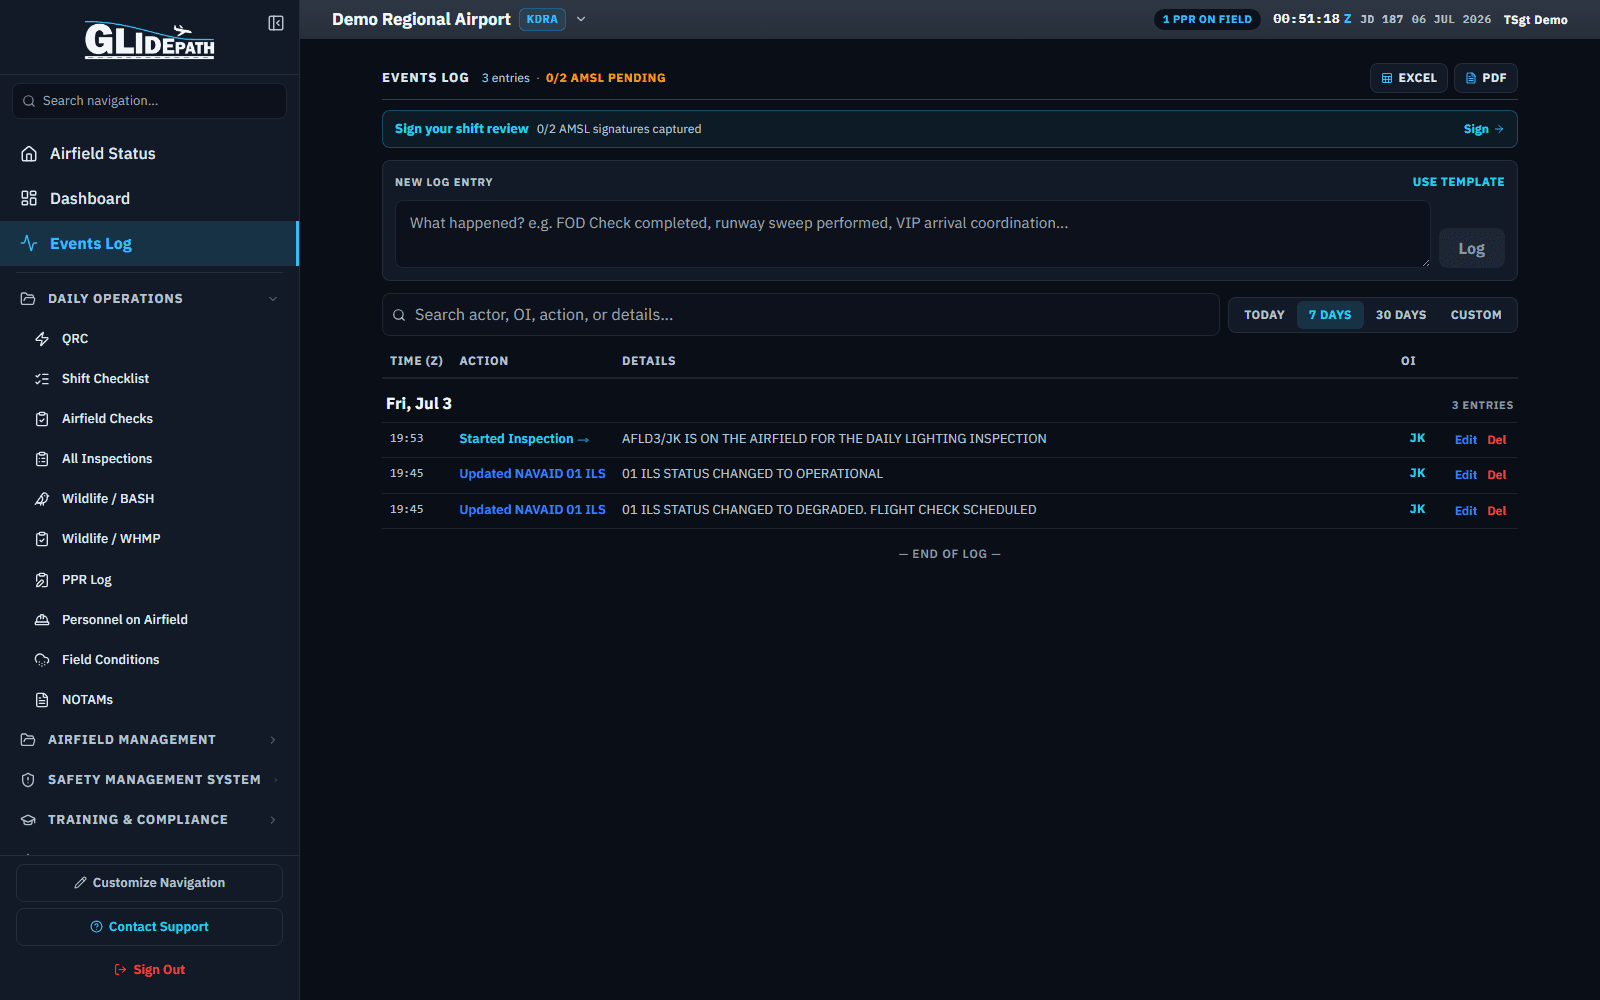The height and width of the screenshot is (1000, 1600).
Task: Click Sign to sign shift review
Action: (x=1483, y=129)
